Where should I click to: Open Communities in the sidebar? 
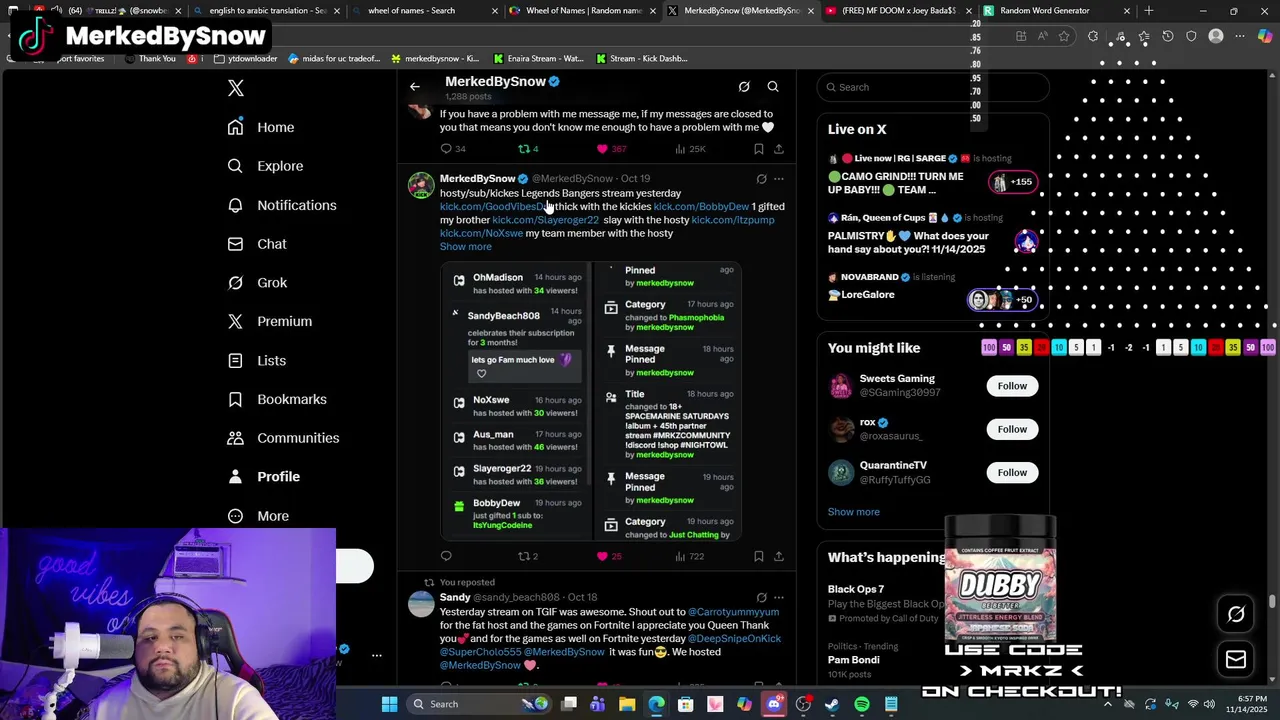[283, 438]
